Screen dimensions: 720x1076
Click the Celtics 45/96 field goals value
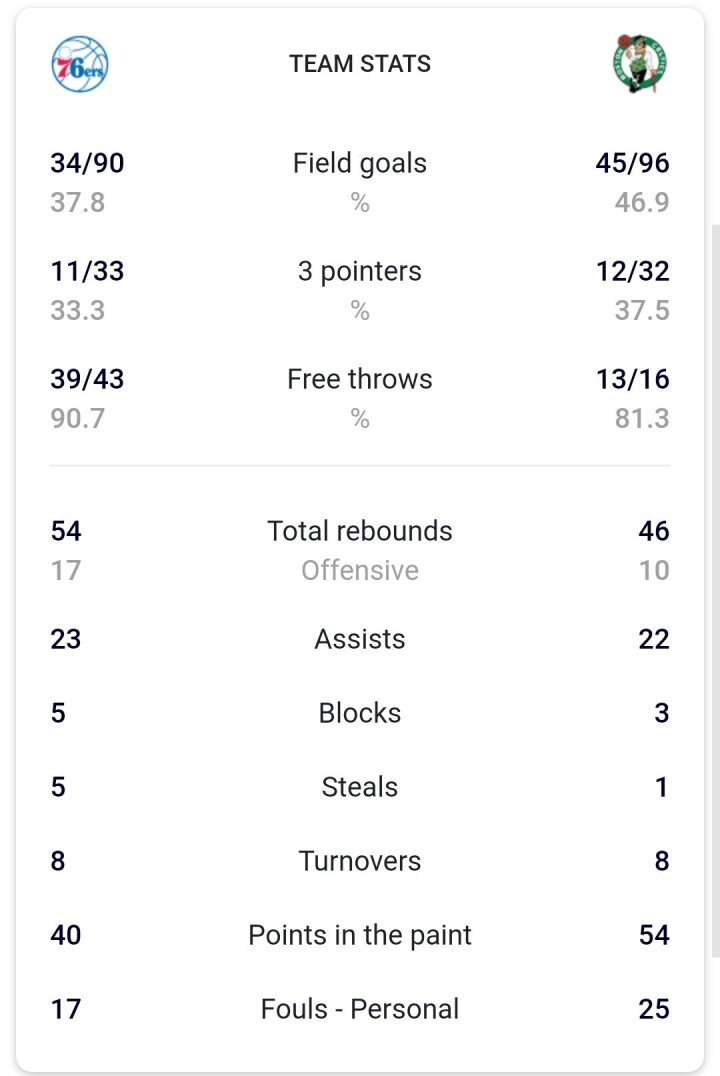tap(632, 163)
